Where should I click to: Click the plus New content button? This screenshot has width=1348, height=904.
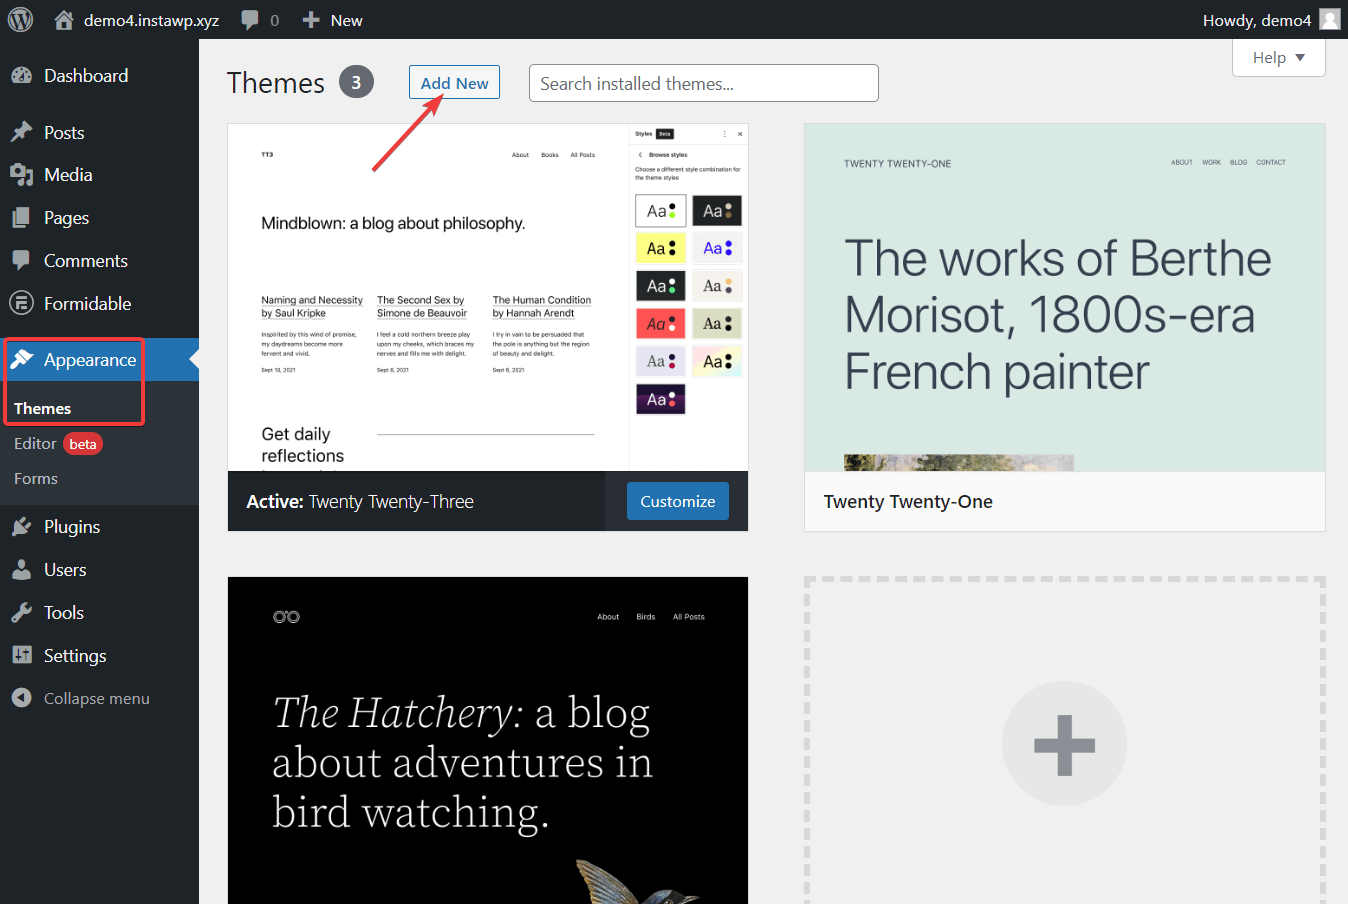(x=311, y=20)
